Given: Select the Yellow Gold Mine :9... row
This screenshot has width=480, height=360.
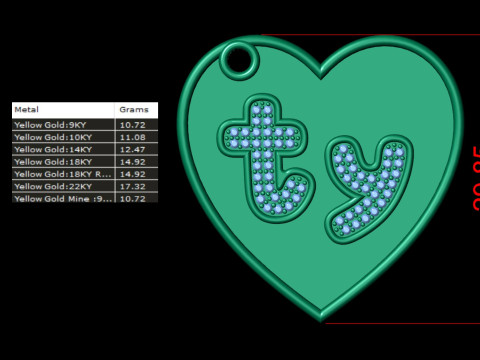Looking at the screenshot, I should pyautogui.click(x=85, y=198).
